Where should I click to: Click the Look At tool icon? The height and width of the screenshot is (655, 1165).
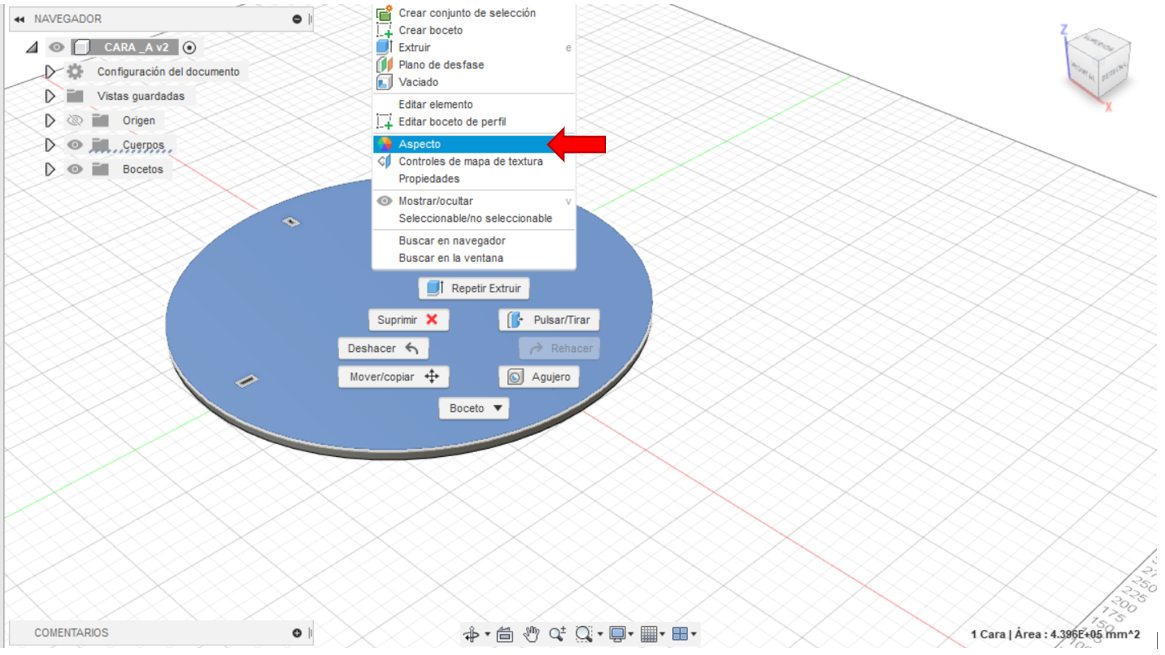click(x=504, y=634)
